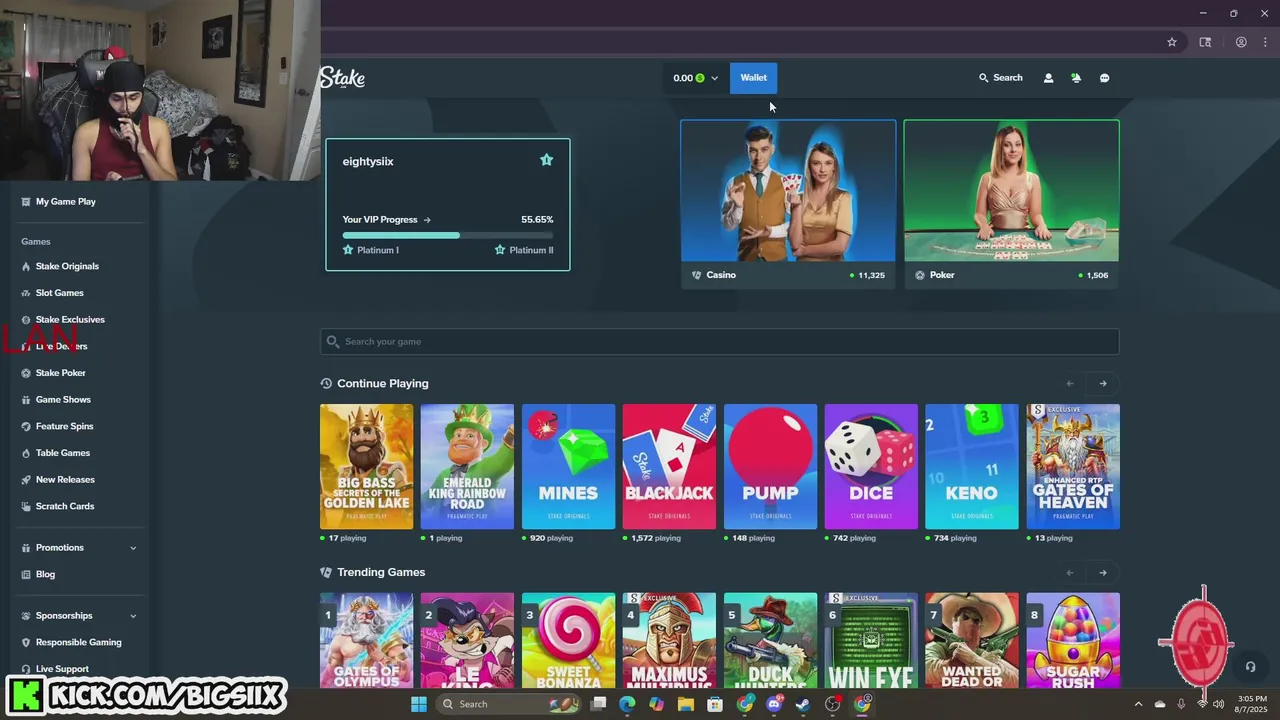Screen dimensions: 1280x720
Task: Open the user profile icon
Action: click(1048, 78)
